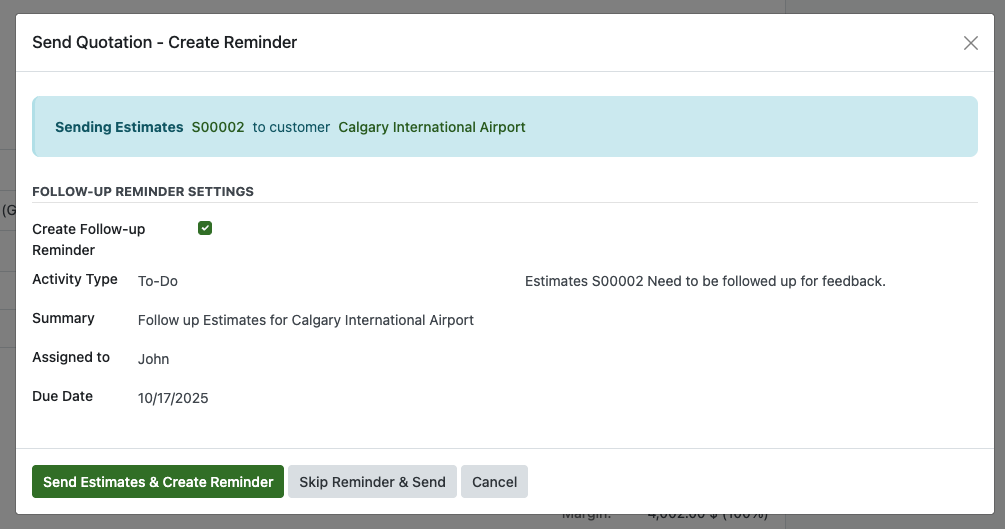The width and height of the screenshot is (1005, 529).
Task: Click the Summary field label
Action: (63, 318)
